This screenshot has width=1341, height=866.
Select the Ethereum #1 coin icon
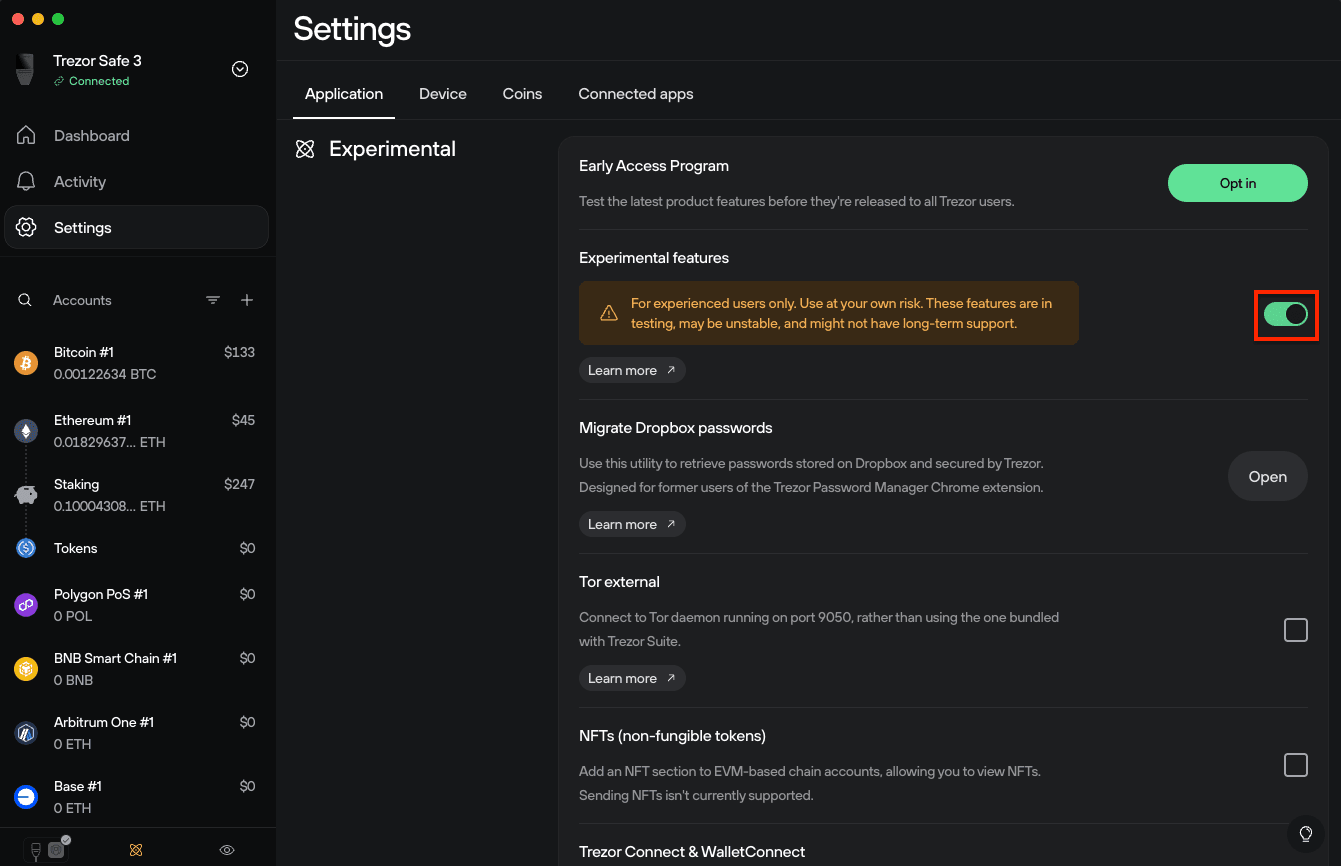click(x=26, y=431)
